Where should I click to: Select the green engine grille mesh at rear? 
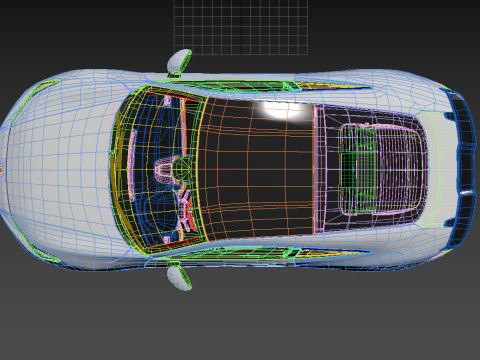coord(359,169)
